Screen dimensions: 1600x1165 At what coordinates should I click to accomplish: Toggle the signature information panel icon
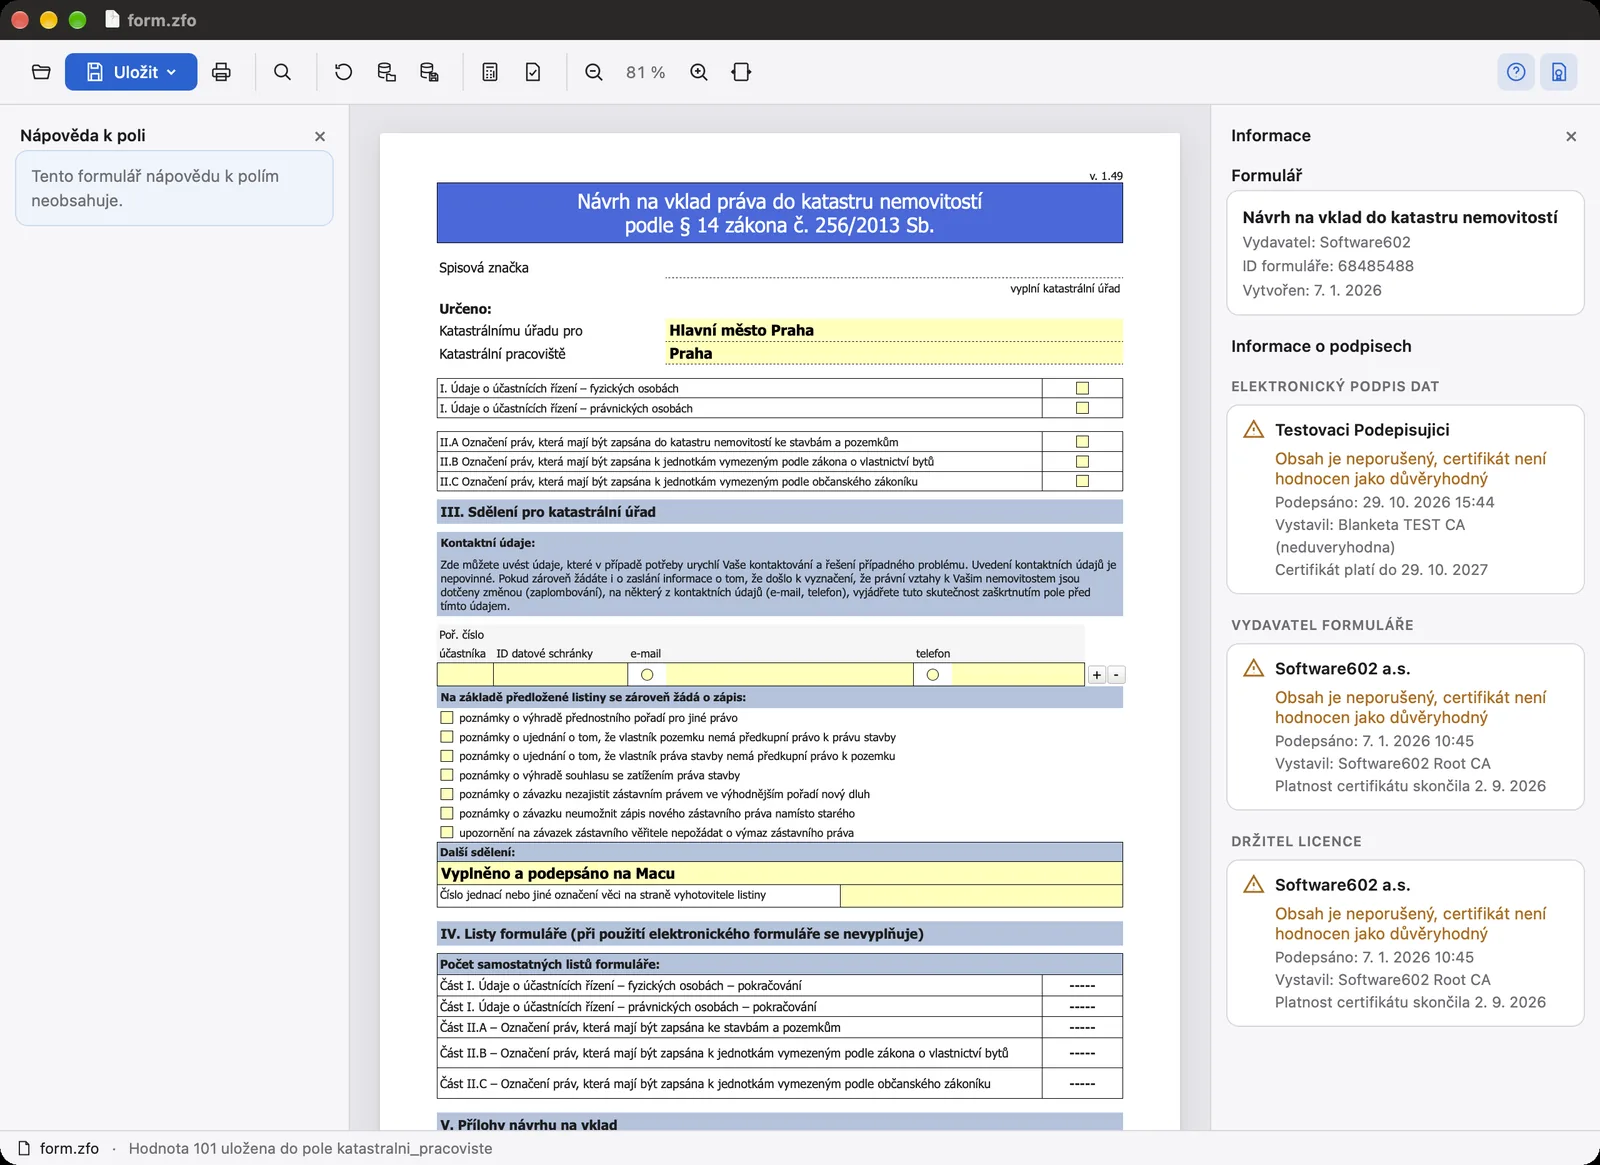click(1559, 72)
